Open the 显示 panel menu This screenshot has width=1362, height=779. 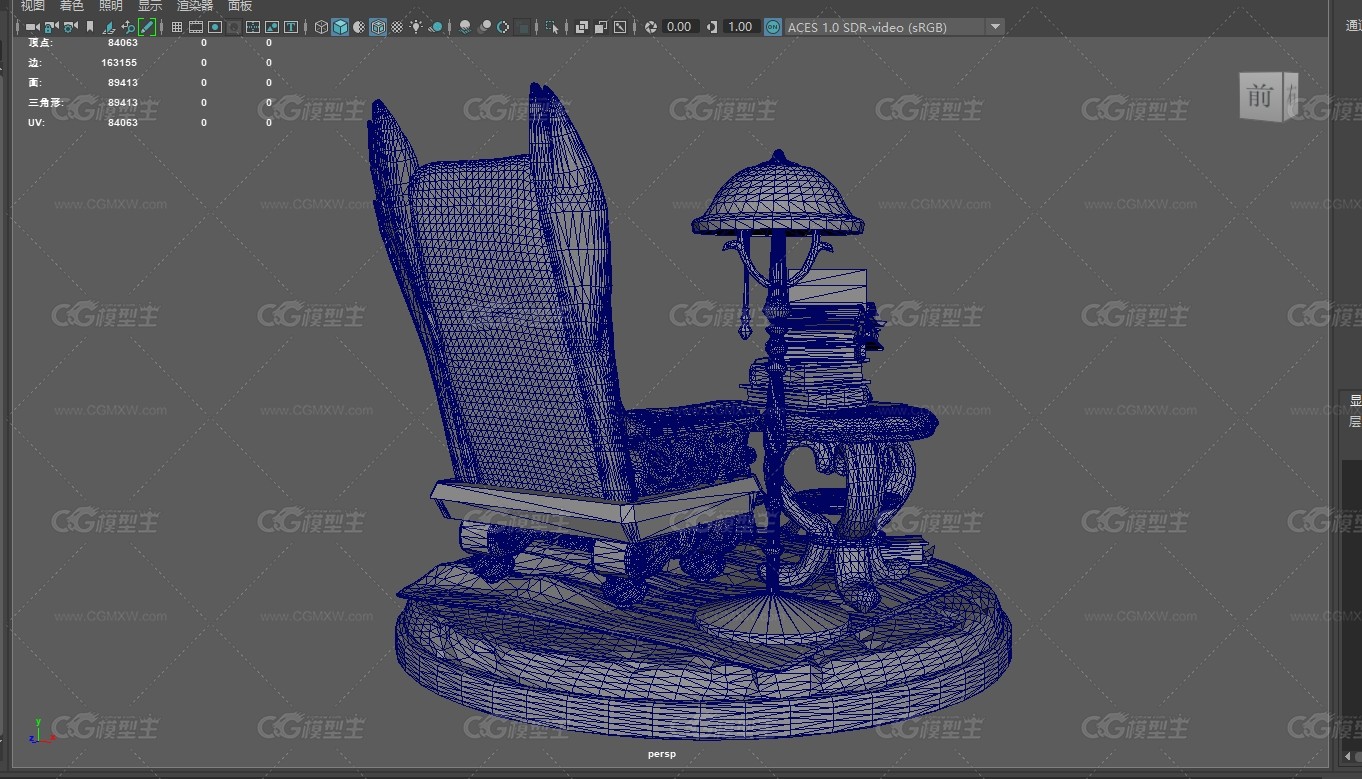click(x=150, y=6)
